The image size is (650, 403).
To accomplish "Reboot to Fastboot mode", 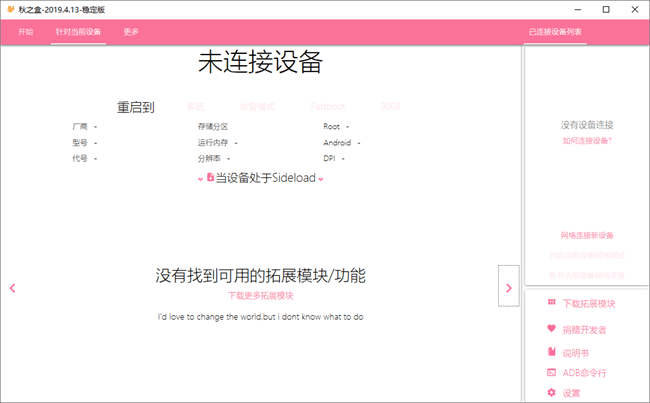I will point(328,106).
